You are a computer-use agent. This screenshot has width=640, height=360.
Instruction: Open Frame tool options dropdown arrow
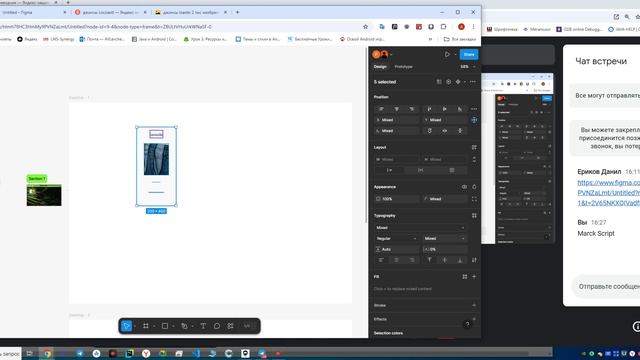[x=154, y=327]
